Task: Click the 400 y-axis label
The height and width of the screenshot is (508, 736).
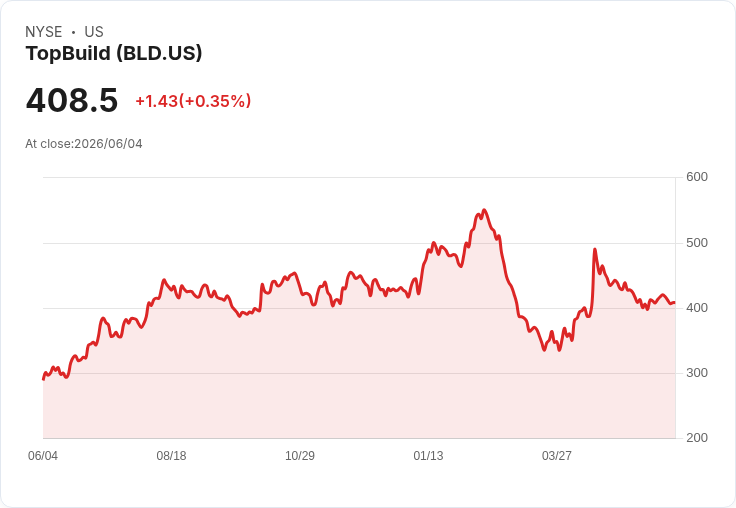Action: 697,308
